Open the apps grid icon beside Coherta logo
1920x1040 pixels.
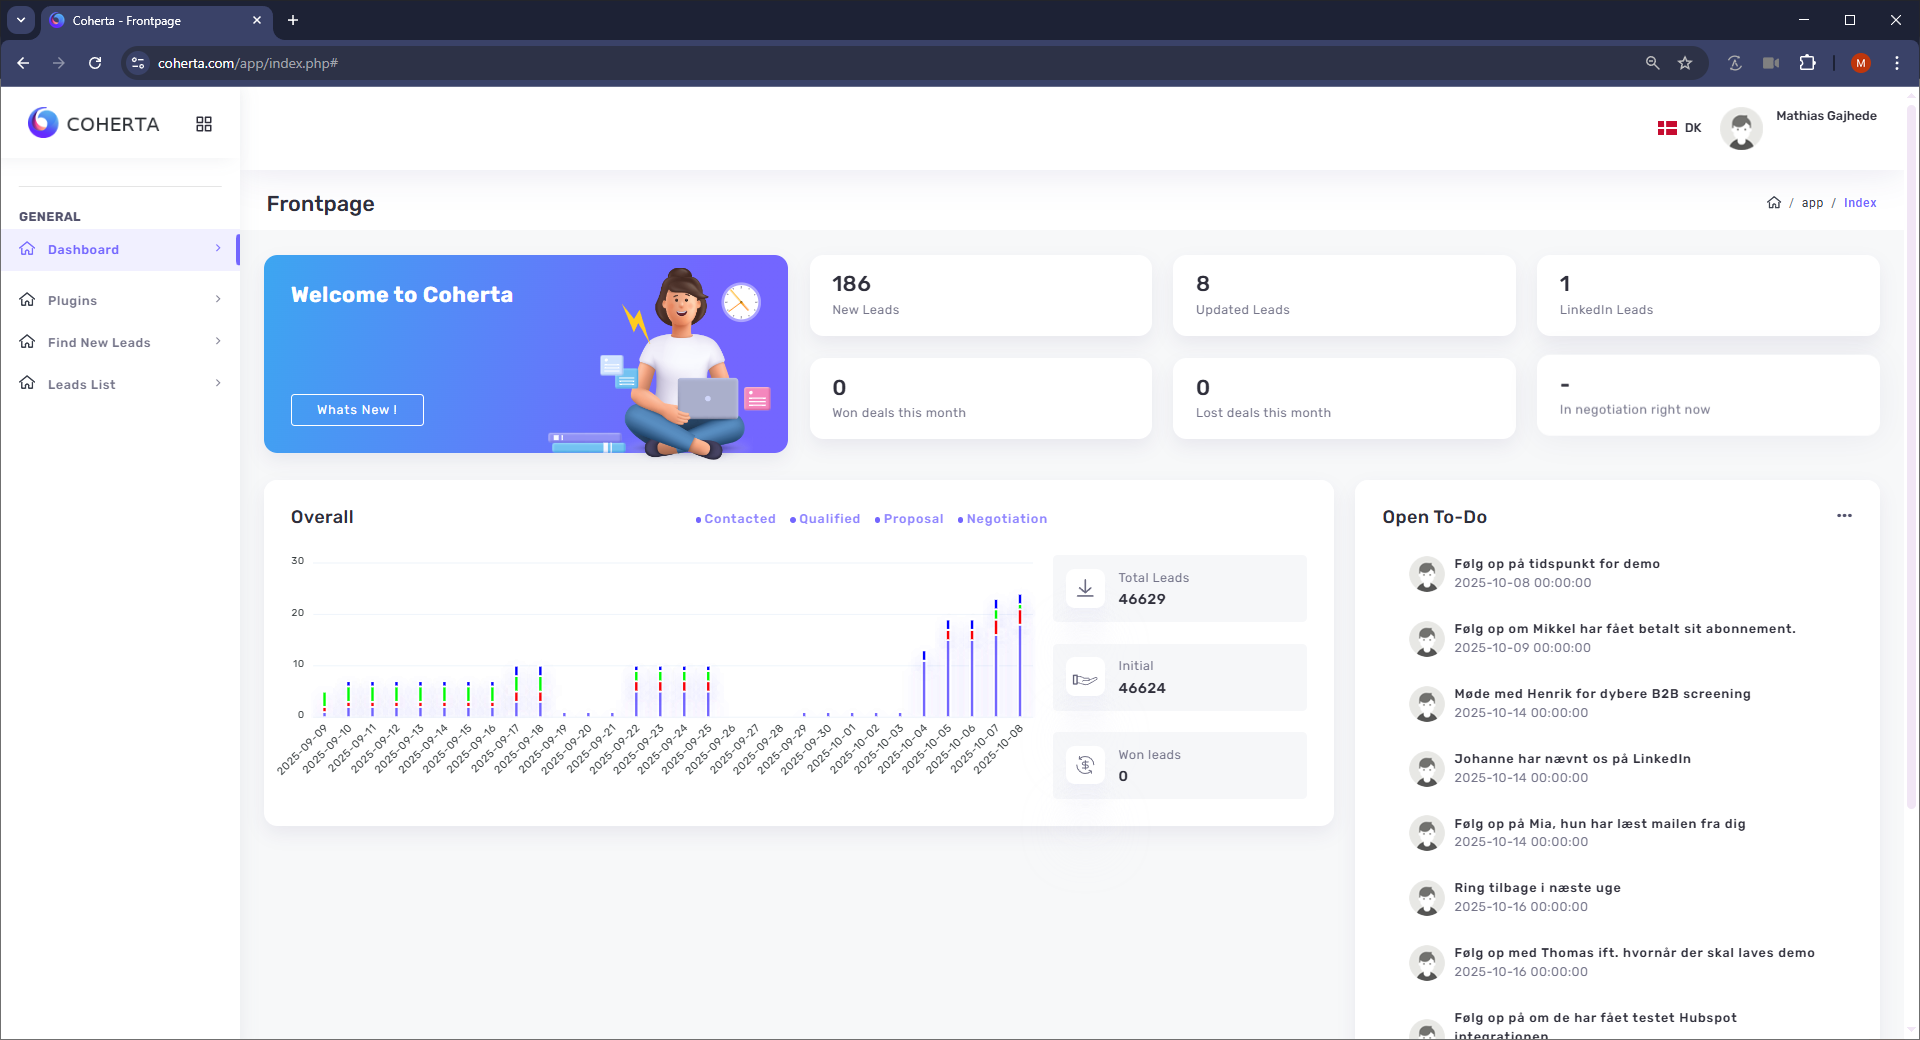click(x=204, y=123)
